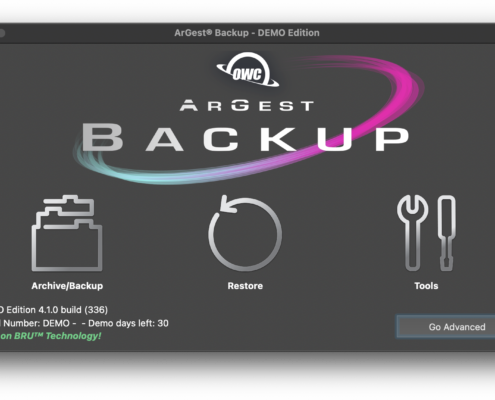This screenshot has width=495, height=400.
Task: Select the screwdriver icon in Tools
Action: point(447,233)
